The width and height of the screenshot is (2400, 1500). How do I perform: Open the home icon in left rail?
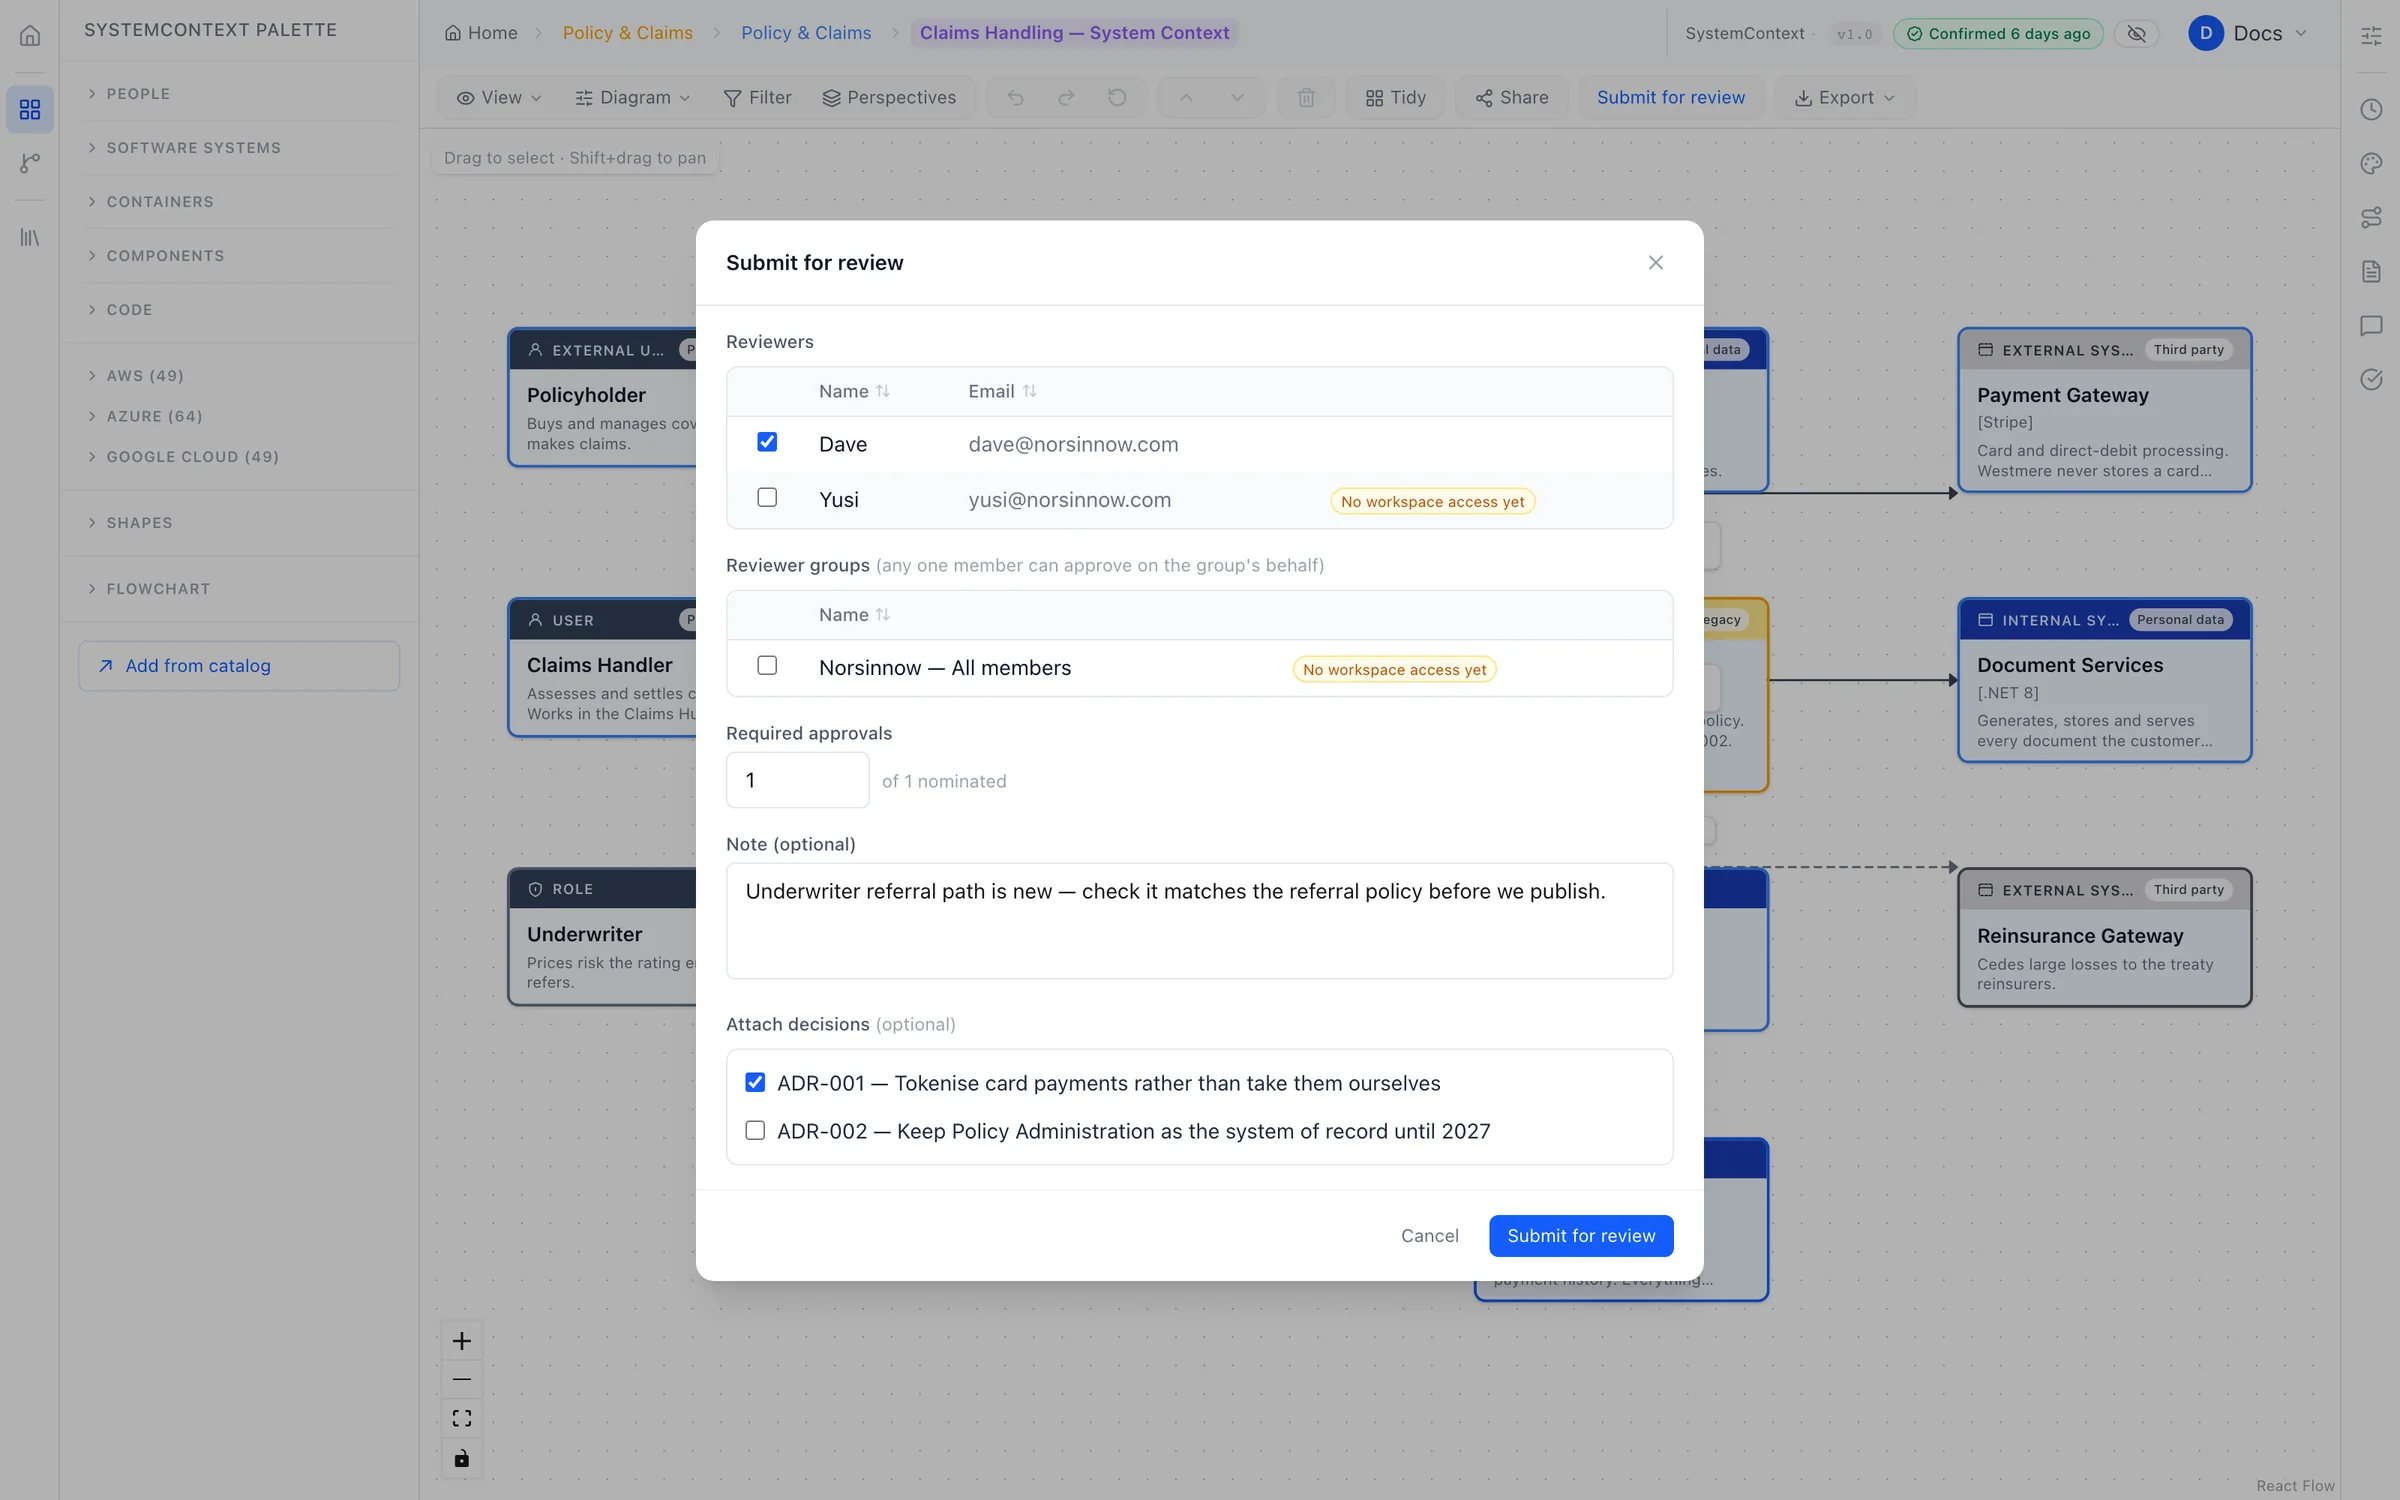30,36
